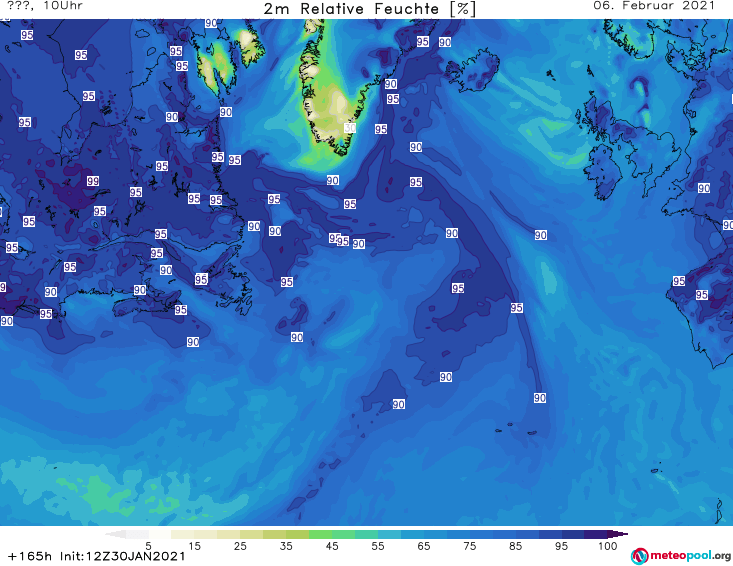The width and height of the screenshot is (733, 566).
Task: Click legend value '25'
Action: [x=240, y=546]
